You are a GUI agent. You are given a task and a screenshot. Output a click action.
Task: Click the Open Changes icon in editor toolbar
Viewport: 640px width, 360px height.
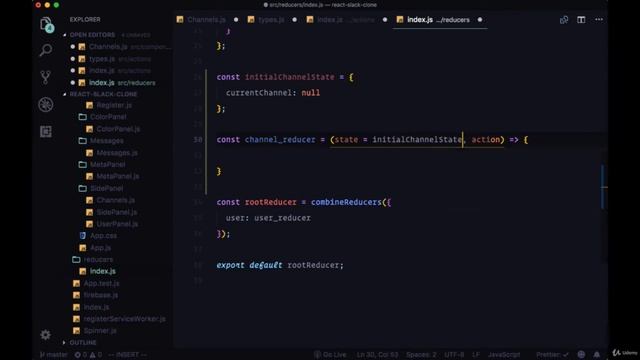(564, 20)
